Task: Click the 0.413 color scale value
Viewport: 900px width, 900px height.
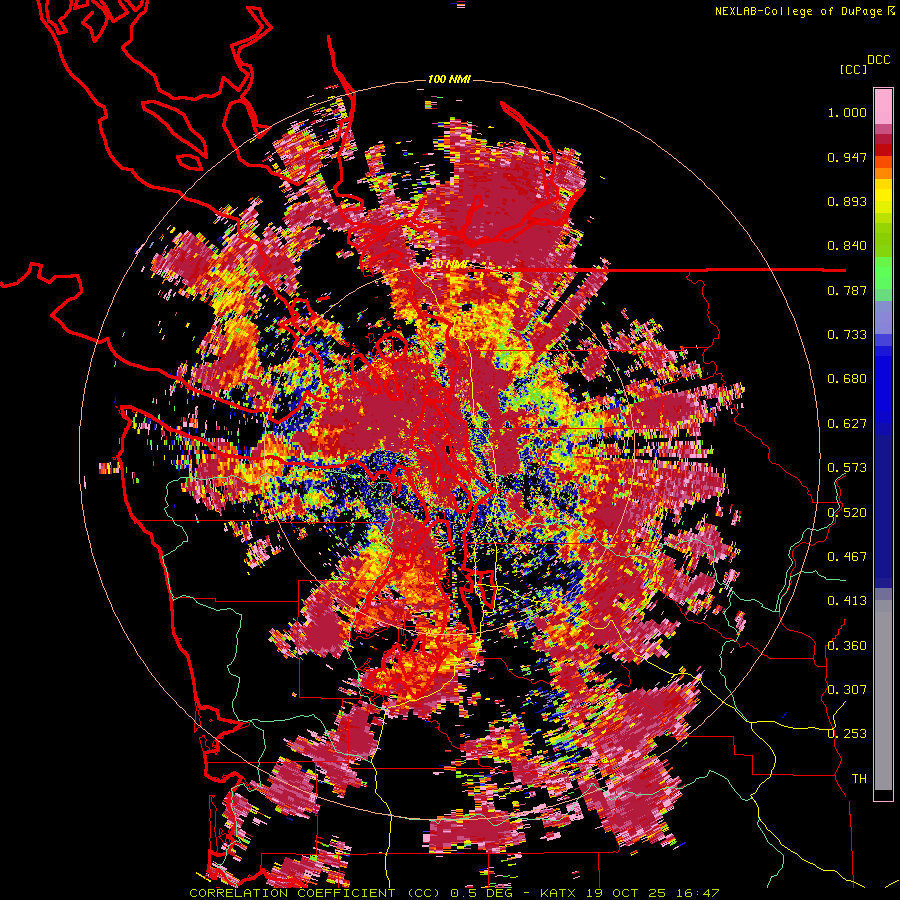Action: pyautogui.click(x=847, y=601)
